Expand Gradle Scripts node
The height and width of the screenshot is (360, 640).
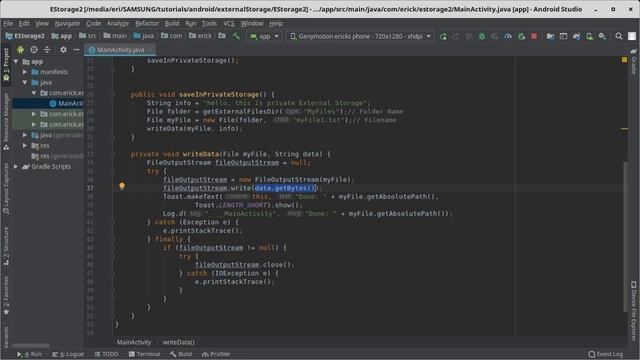[16, 167]
